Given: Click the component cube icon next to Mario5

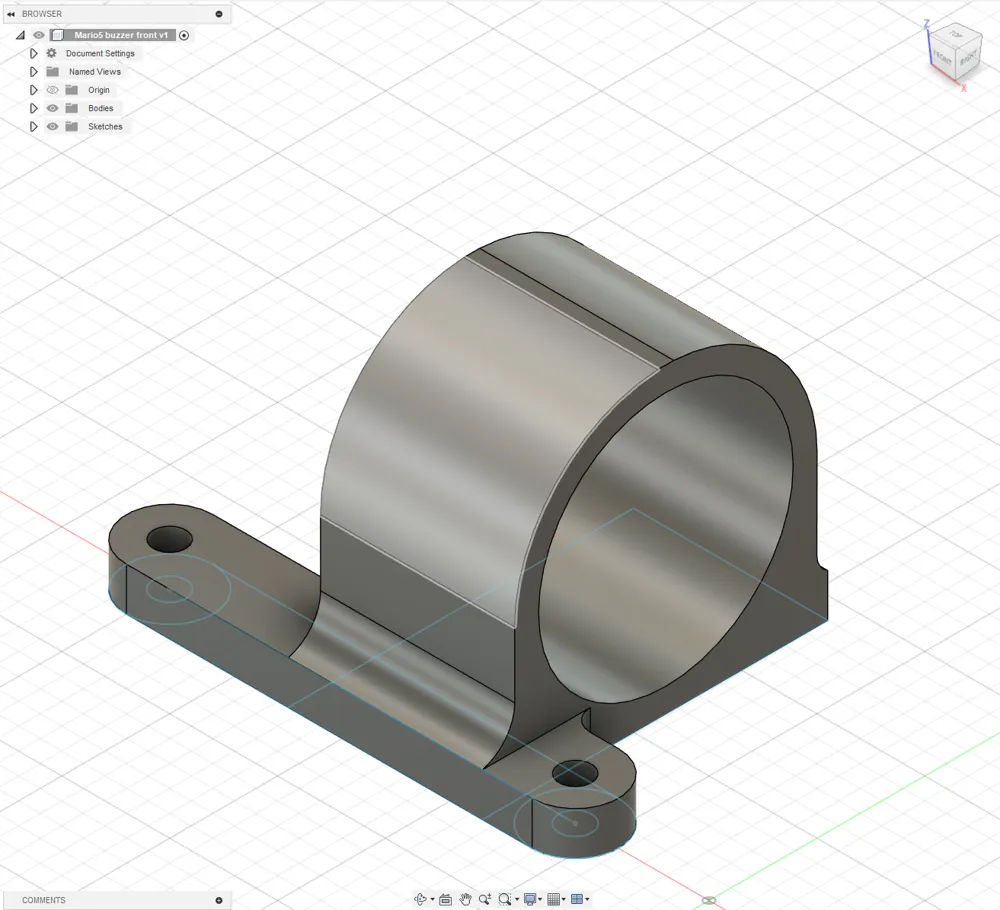Looking at the screenshot, I should (58, 35).
